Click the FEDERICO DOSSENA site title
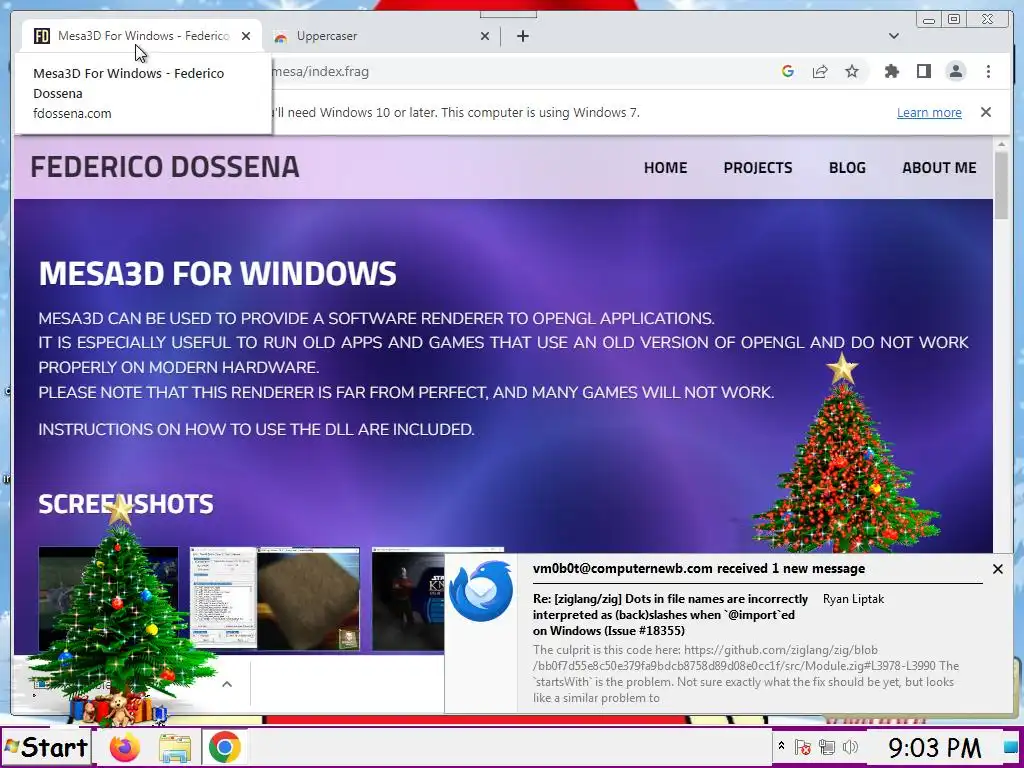This screenshot has width=1024, height=768. click(165, 167)
